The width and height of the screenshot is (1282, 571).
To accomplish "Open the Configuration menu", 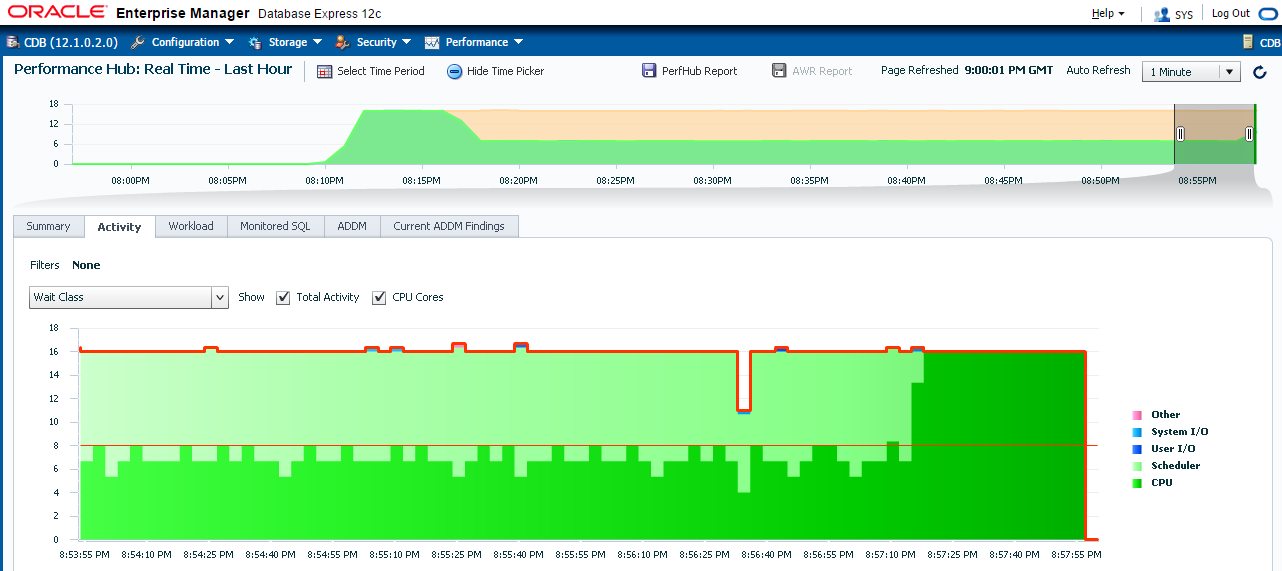I will click(184, 42).
